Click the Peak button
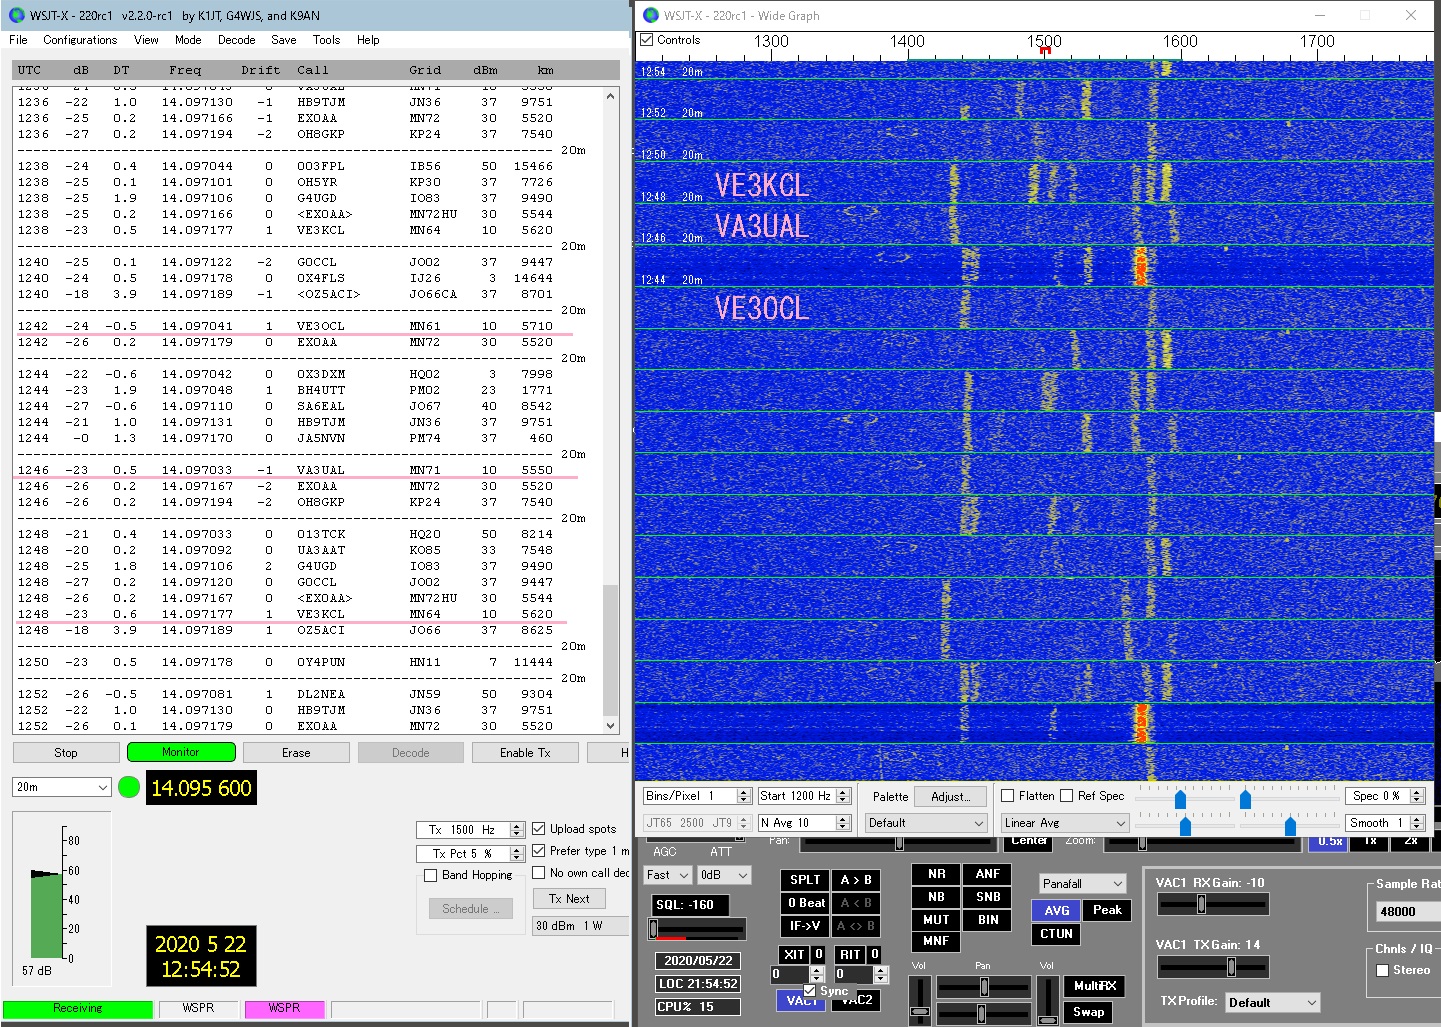This screenshot has height=1027, width=1441. (1107, 910)
